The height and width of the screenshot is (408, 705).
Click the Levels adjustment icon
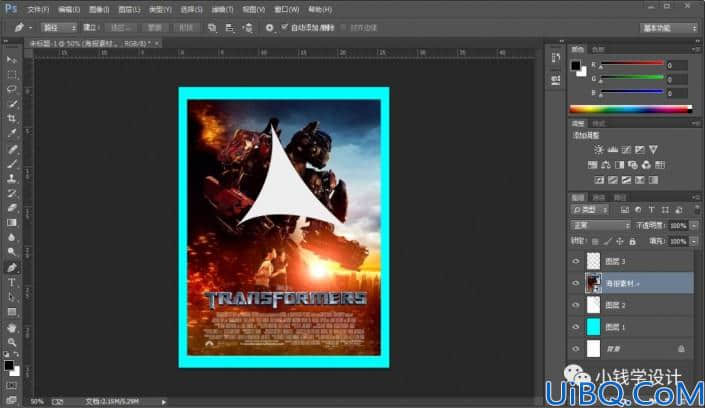click(612, 149)
